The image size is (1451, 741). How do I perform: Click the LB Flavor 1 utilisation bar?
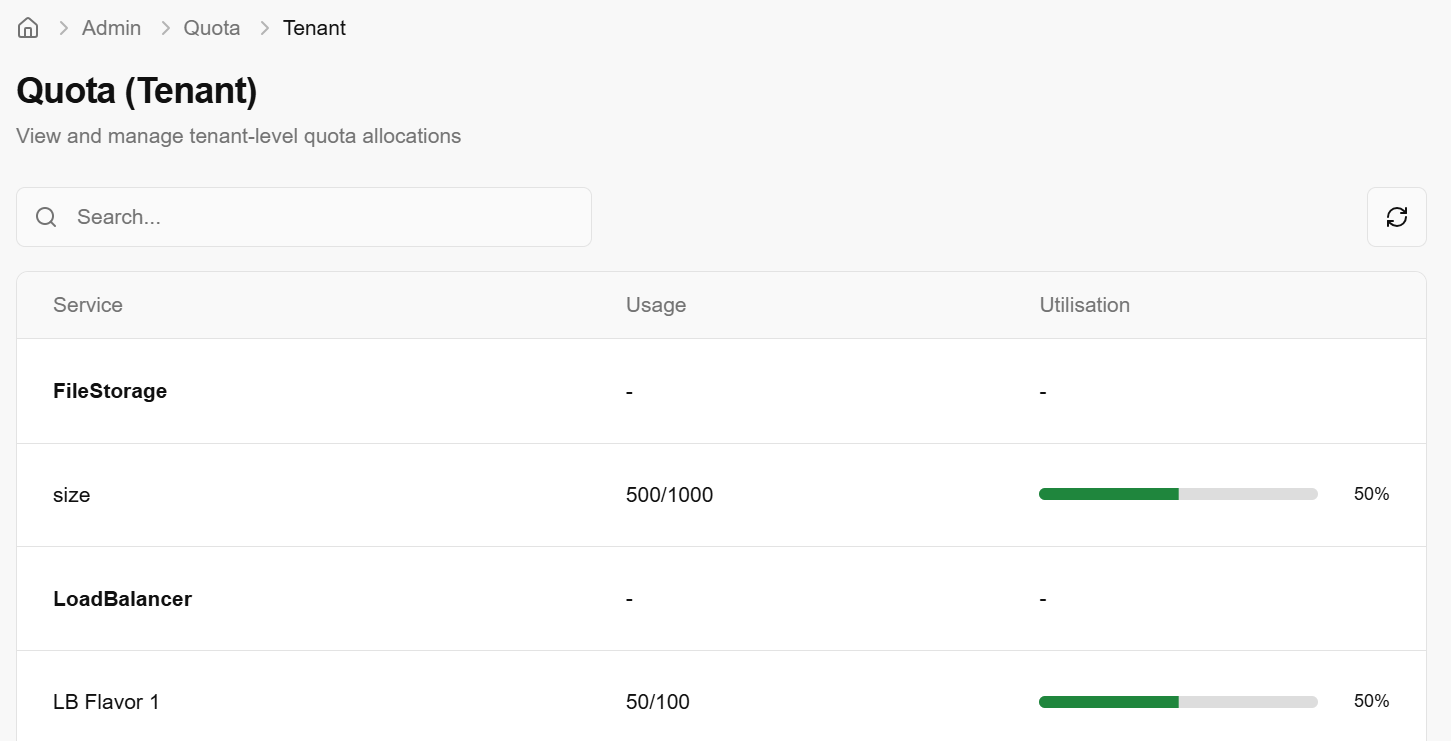[1178, 702]
